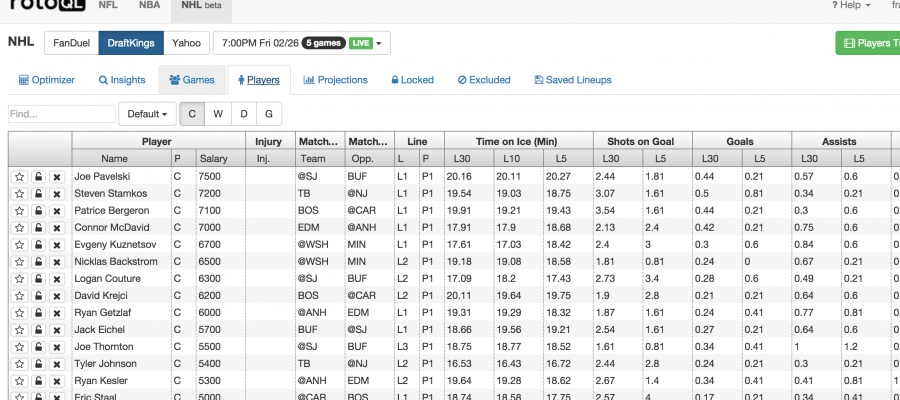Select FanDuel site button

tap(71, 43)
